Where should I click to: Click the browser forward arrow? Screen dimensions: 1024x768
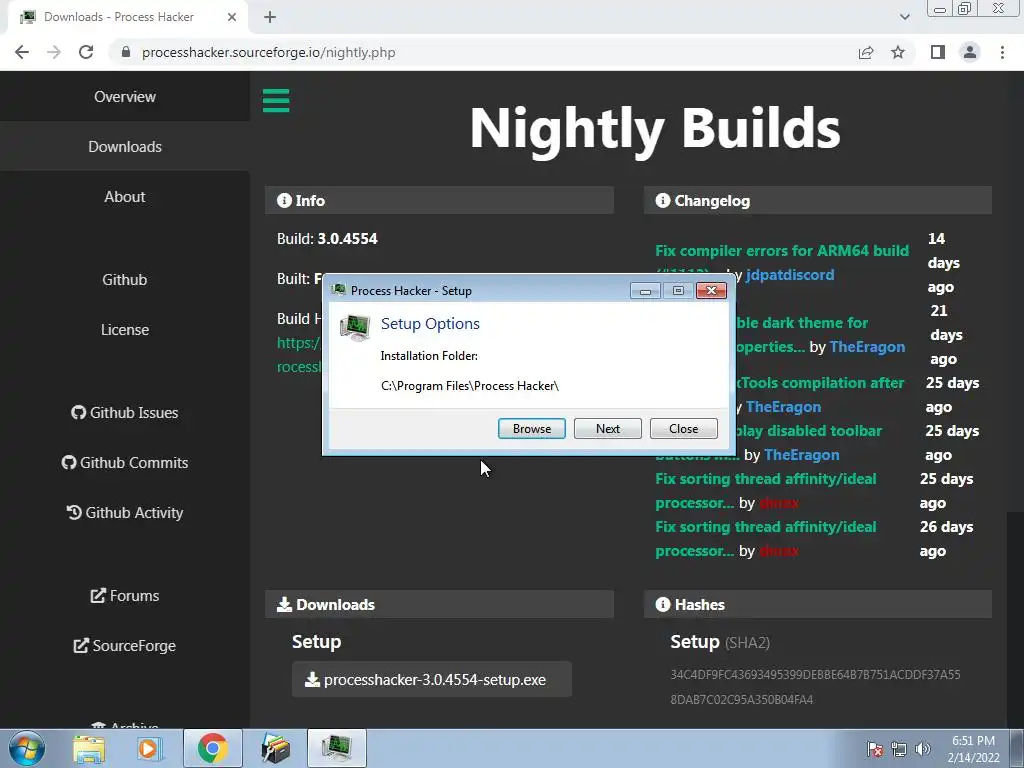point(54,52)
